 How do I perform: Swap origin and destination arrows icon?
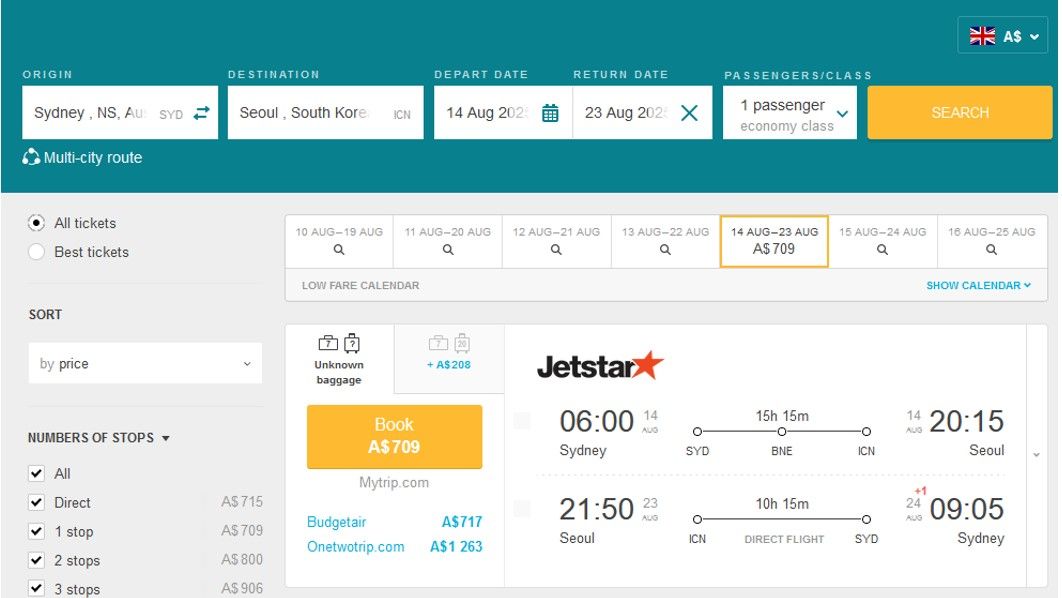coord(201,113)
